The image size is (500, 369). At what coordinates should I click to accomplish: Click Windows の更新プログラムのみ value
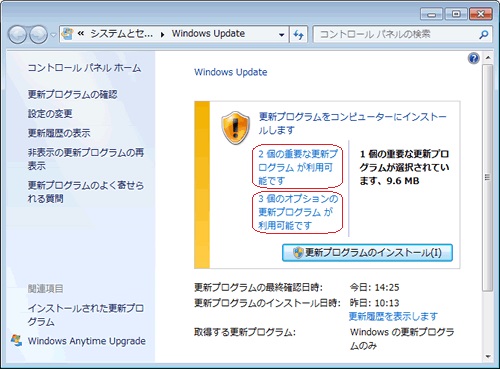click(402, 339)
